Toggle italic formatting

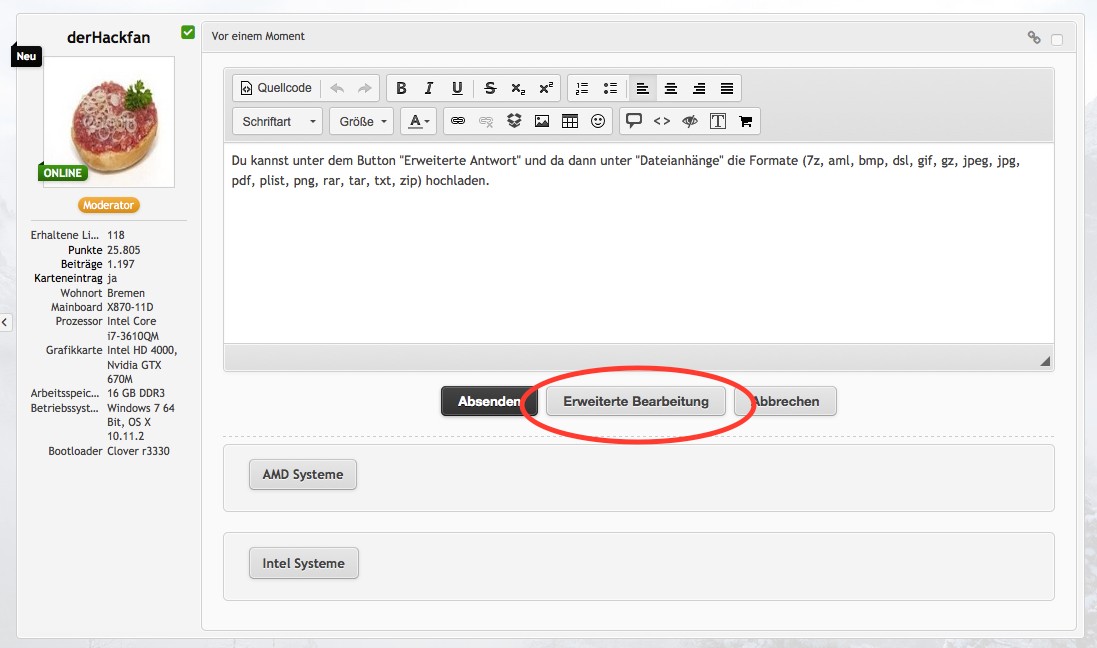coord(429,88)
